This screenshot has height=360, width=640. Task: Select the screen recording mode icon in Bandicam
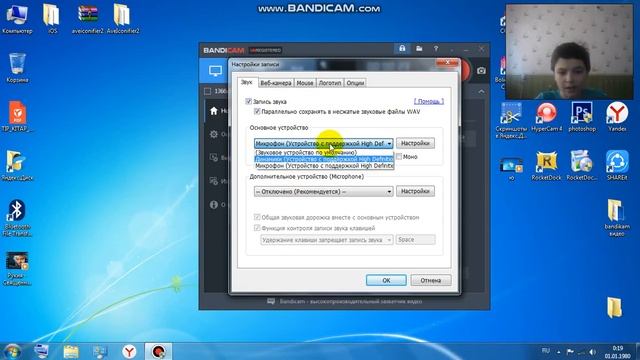point(215,71)
